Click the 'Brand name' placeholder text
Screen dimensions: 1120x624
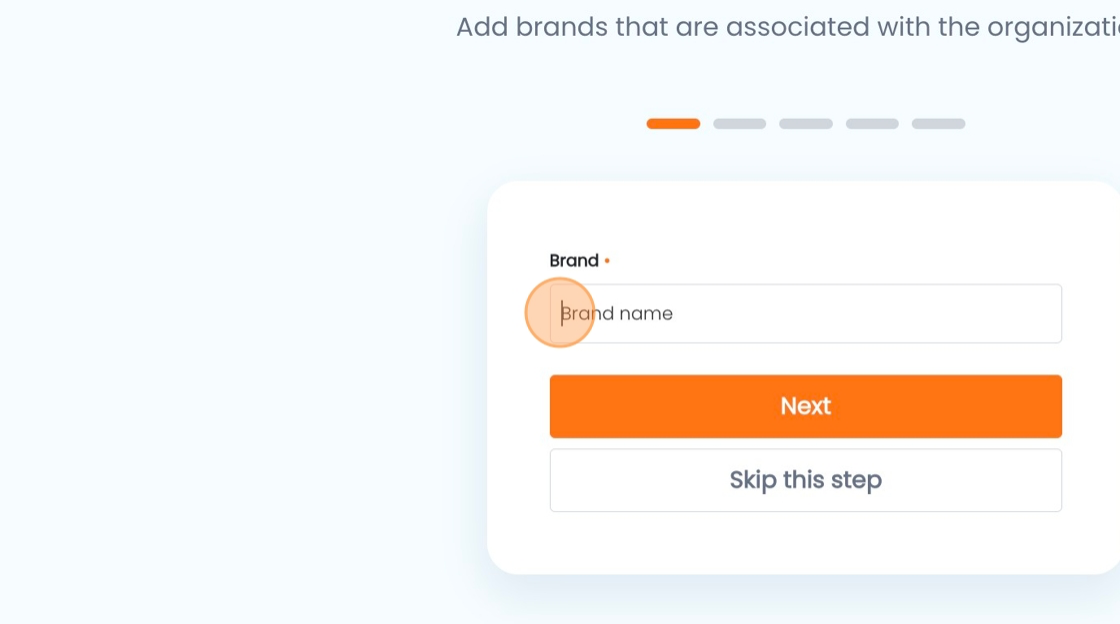[x=616, y=313]
